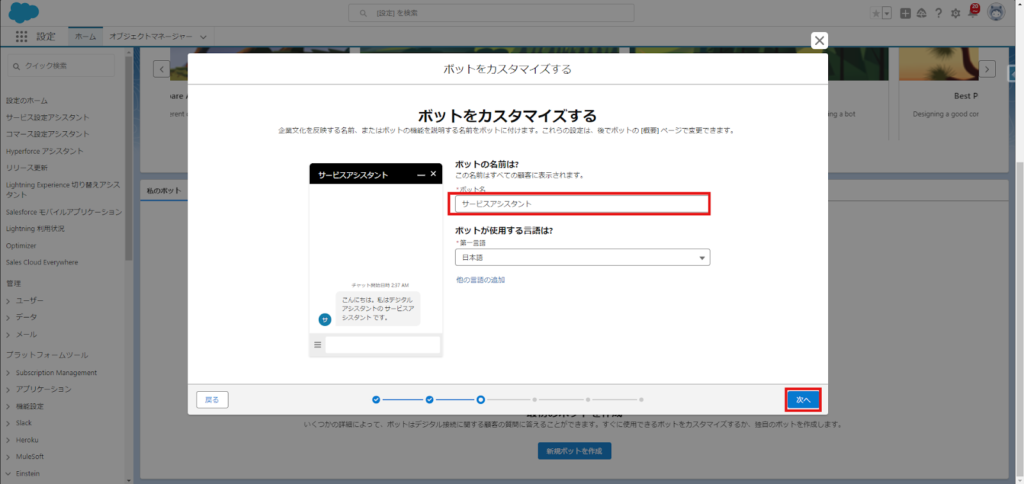The width and height of the screenshot is (1024, 484).
Task: Click the current third progress step
Action: point(481,399)
